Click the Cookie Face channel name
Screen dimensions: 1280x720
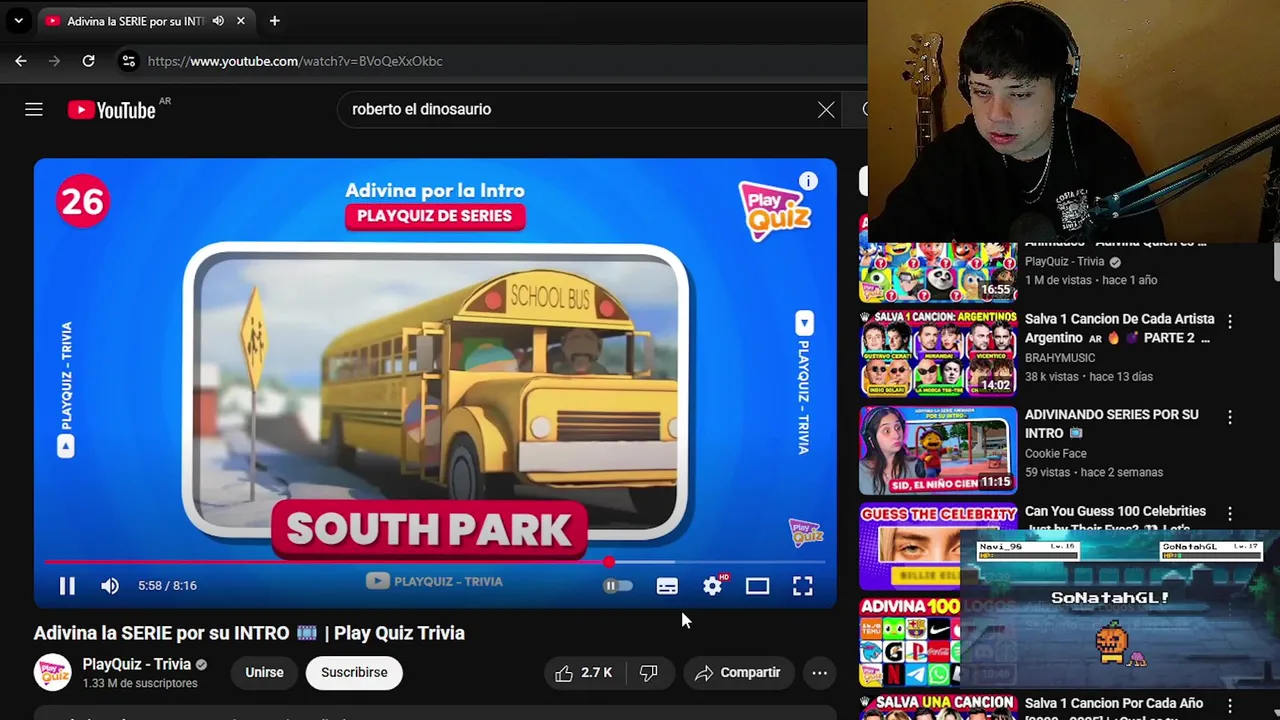(1055, 454)
